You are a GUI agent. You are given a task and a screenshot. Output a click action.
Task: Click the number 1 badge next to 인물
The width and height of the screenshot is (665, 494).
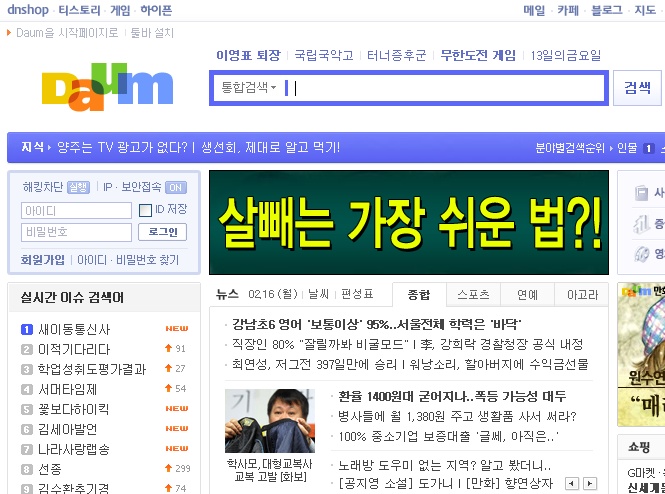tap(648, 148)
